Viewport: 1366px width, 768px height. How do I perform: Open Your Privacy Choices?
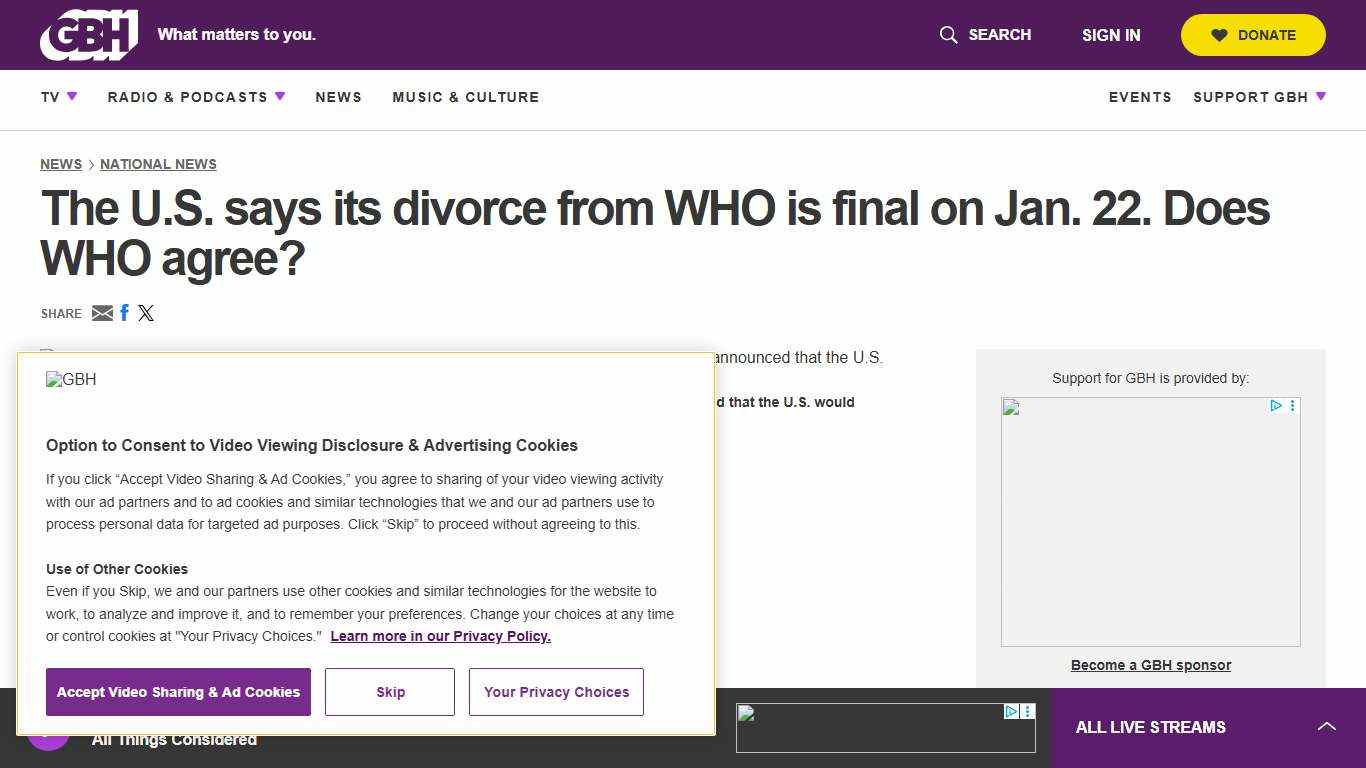point(556,691)
